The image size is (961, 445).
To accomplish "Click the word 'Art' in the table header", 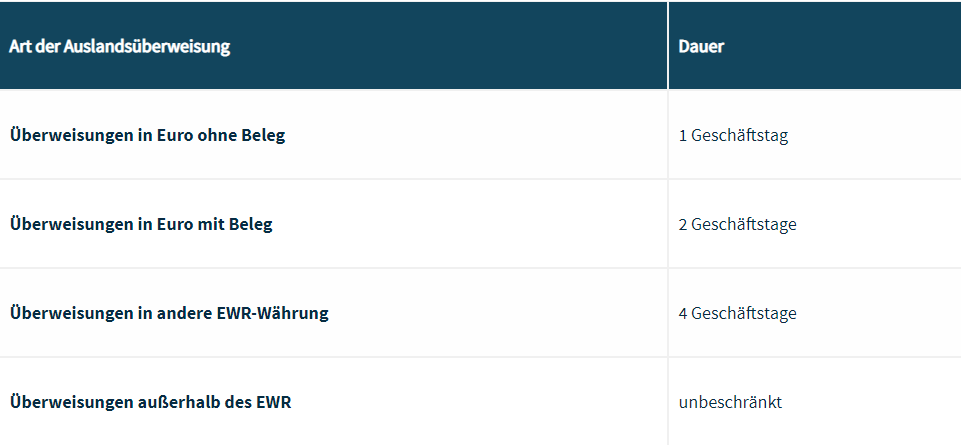I will 20,47.
